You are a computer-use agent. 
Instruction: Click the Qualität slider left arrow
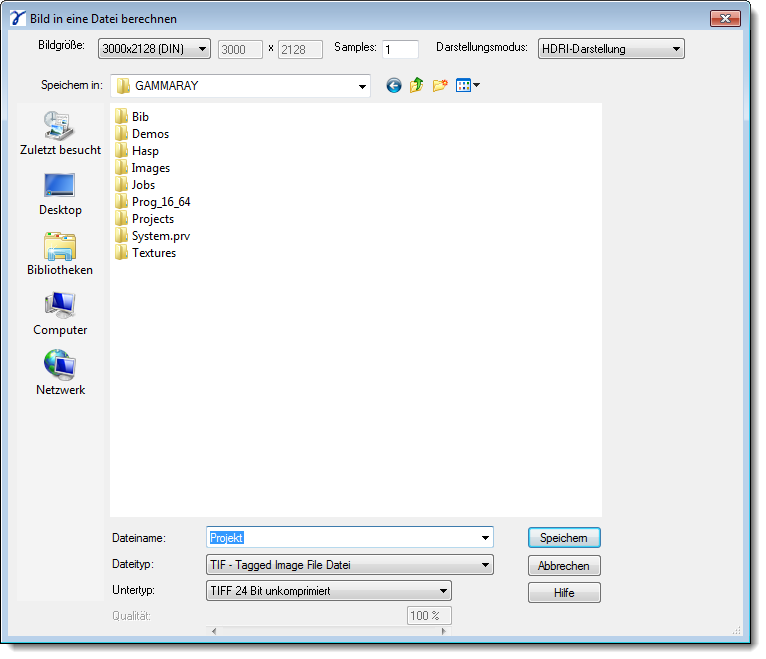click(213, 631)
